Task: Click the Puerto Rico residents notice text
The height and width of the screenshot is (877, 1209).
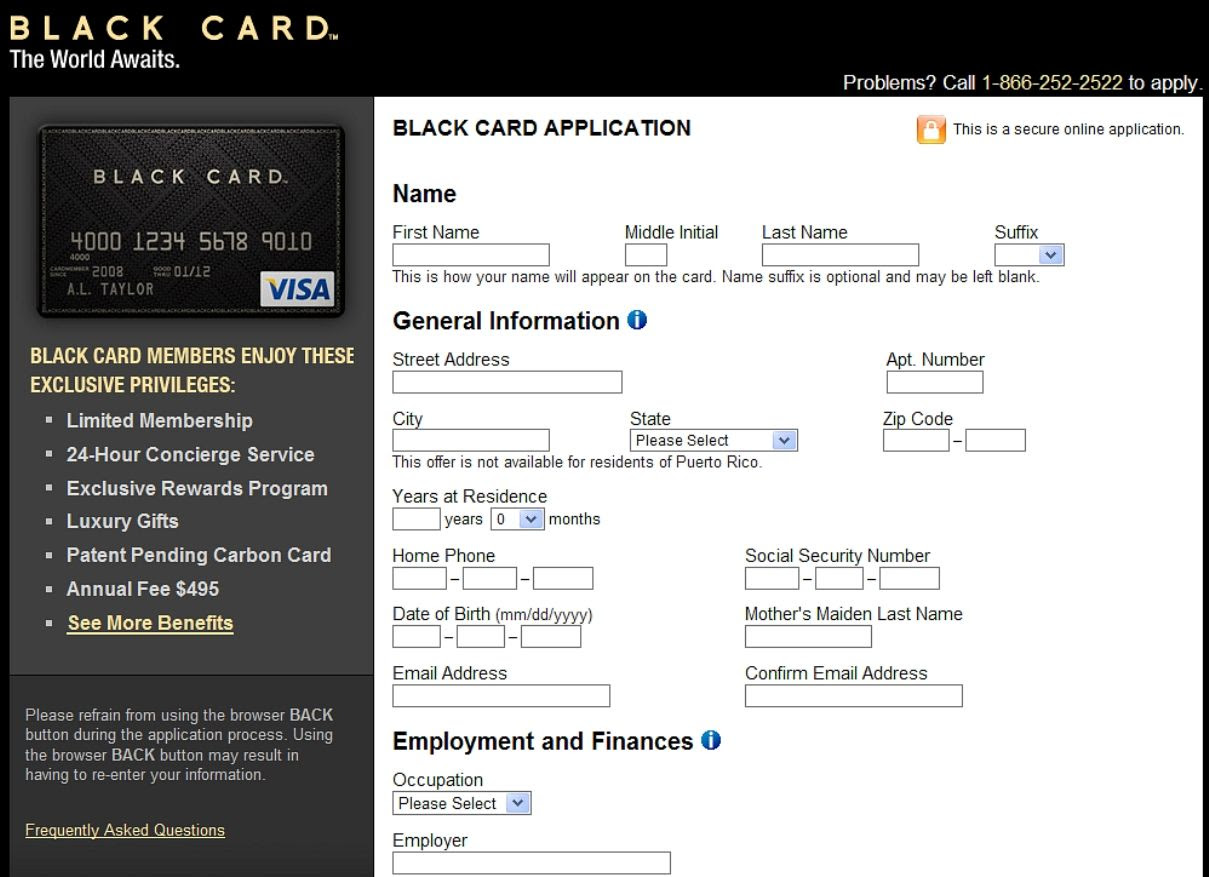Action: [x=577, y=462]
